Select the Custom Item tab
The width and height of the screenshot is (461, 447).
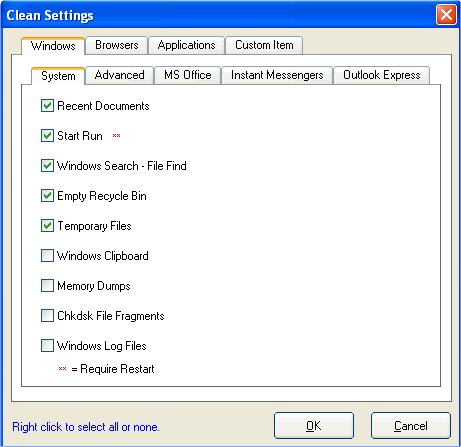click(x=264, y=45)
